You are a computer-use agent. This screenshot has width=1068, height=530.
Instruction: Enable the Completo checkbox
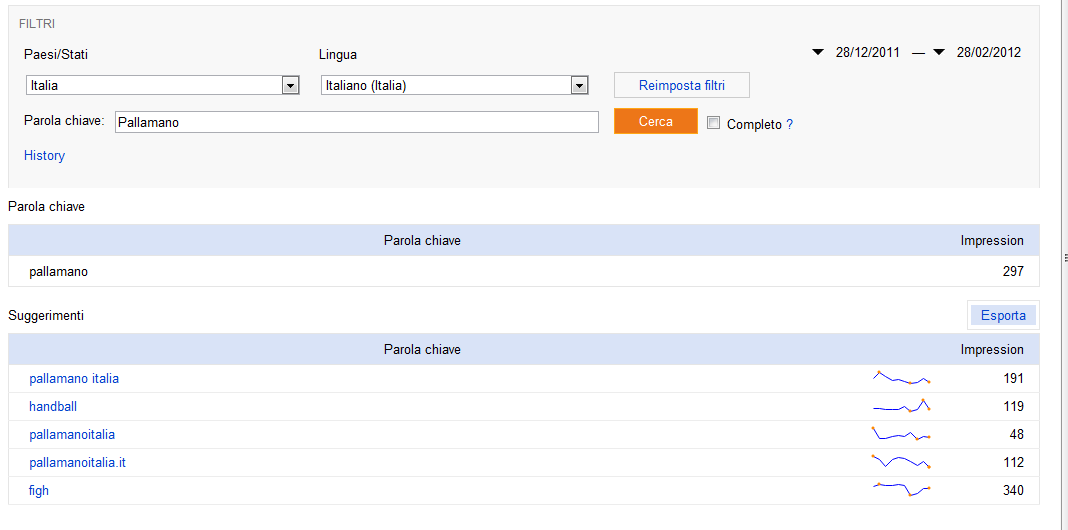[x=713, y=123]
